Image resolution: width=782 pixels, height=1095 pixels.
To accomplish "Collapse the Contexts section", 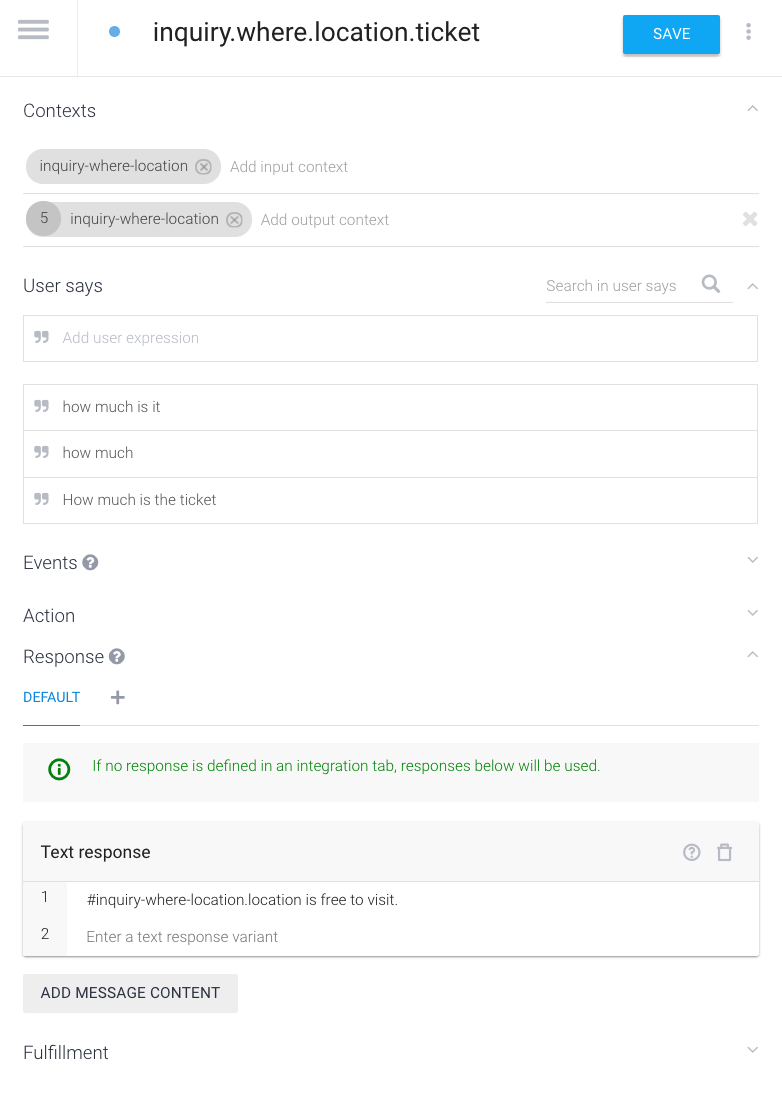I will click(752, 109).
